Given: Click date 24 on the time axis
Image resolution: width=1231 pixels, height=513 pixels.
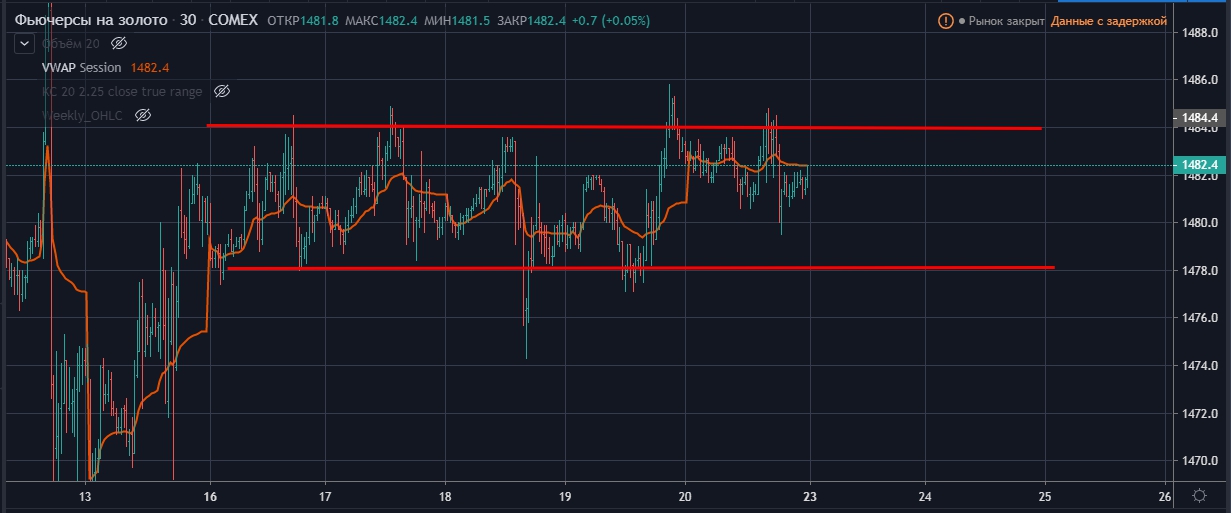Looking at the screenshot, I should tap(925, 496).
